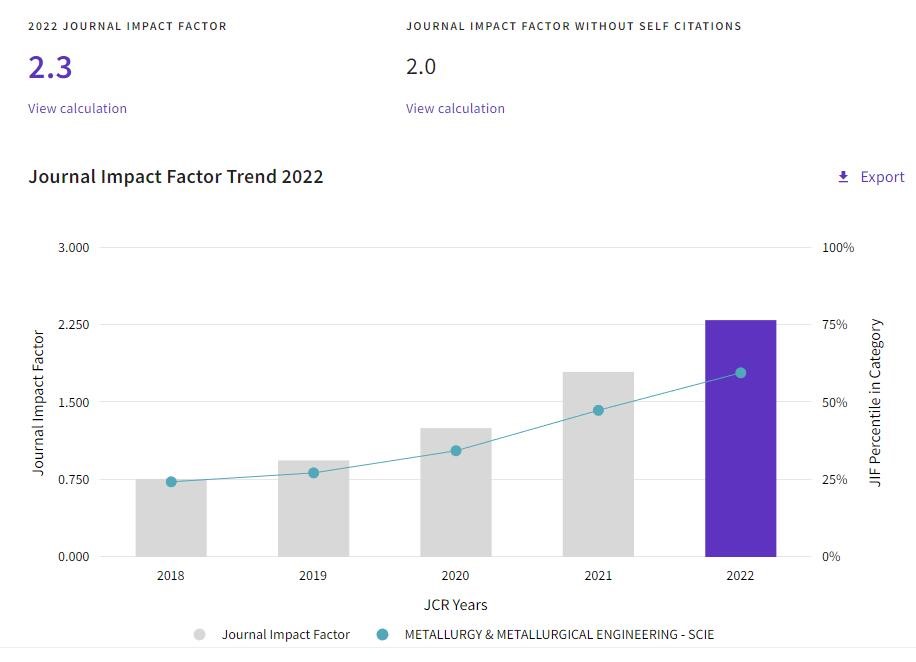Toggle the gray Journal Impact Factor legend dot

point(200,634)
